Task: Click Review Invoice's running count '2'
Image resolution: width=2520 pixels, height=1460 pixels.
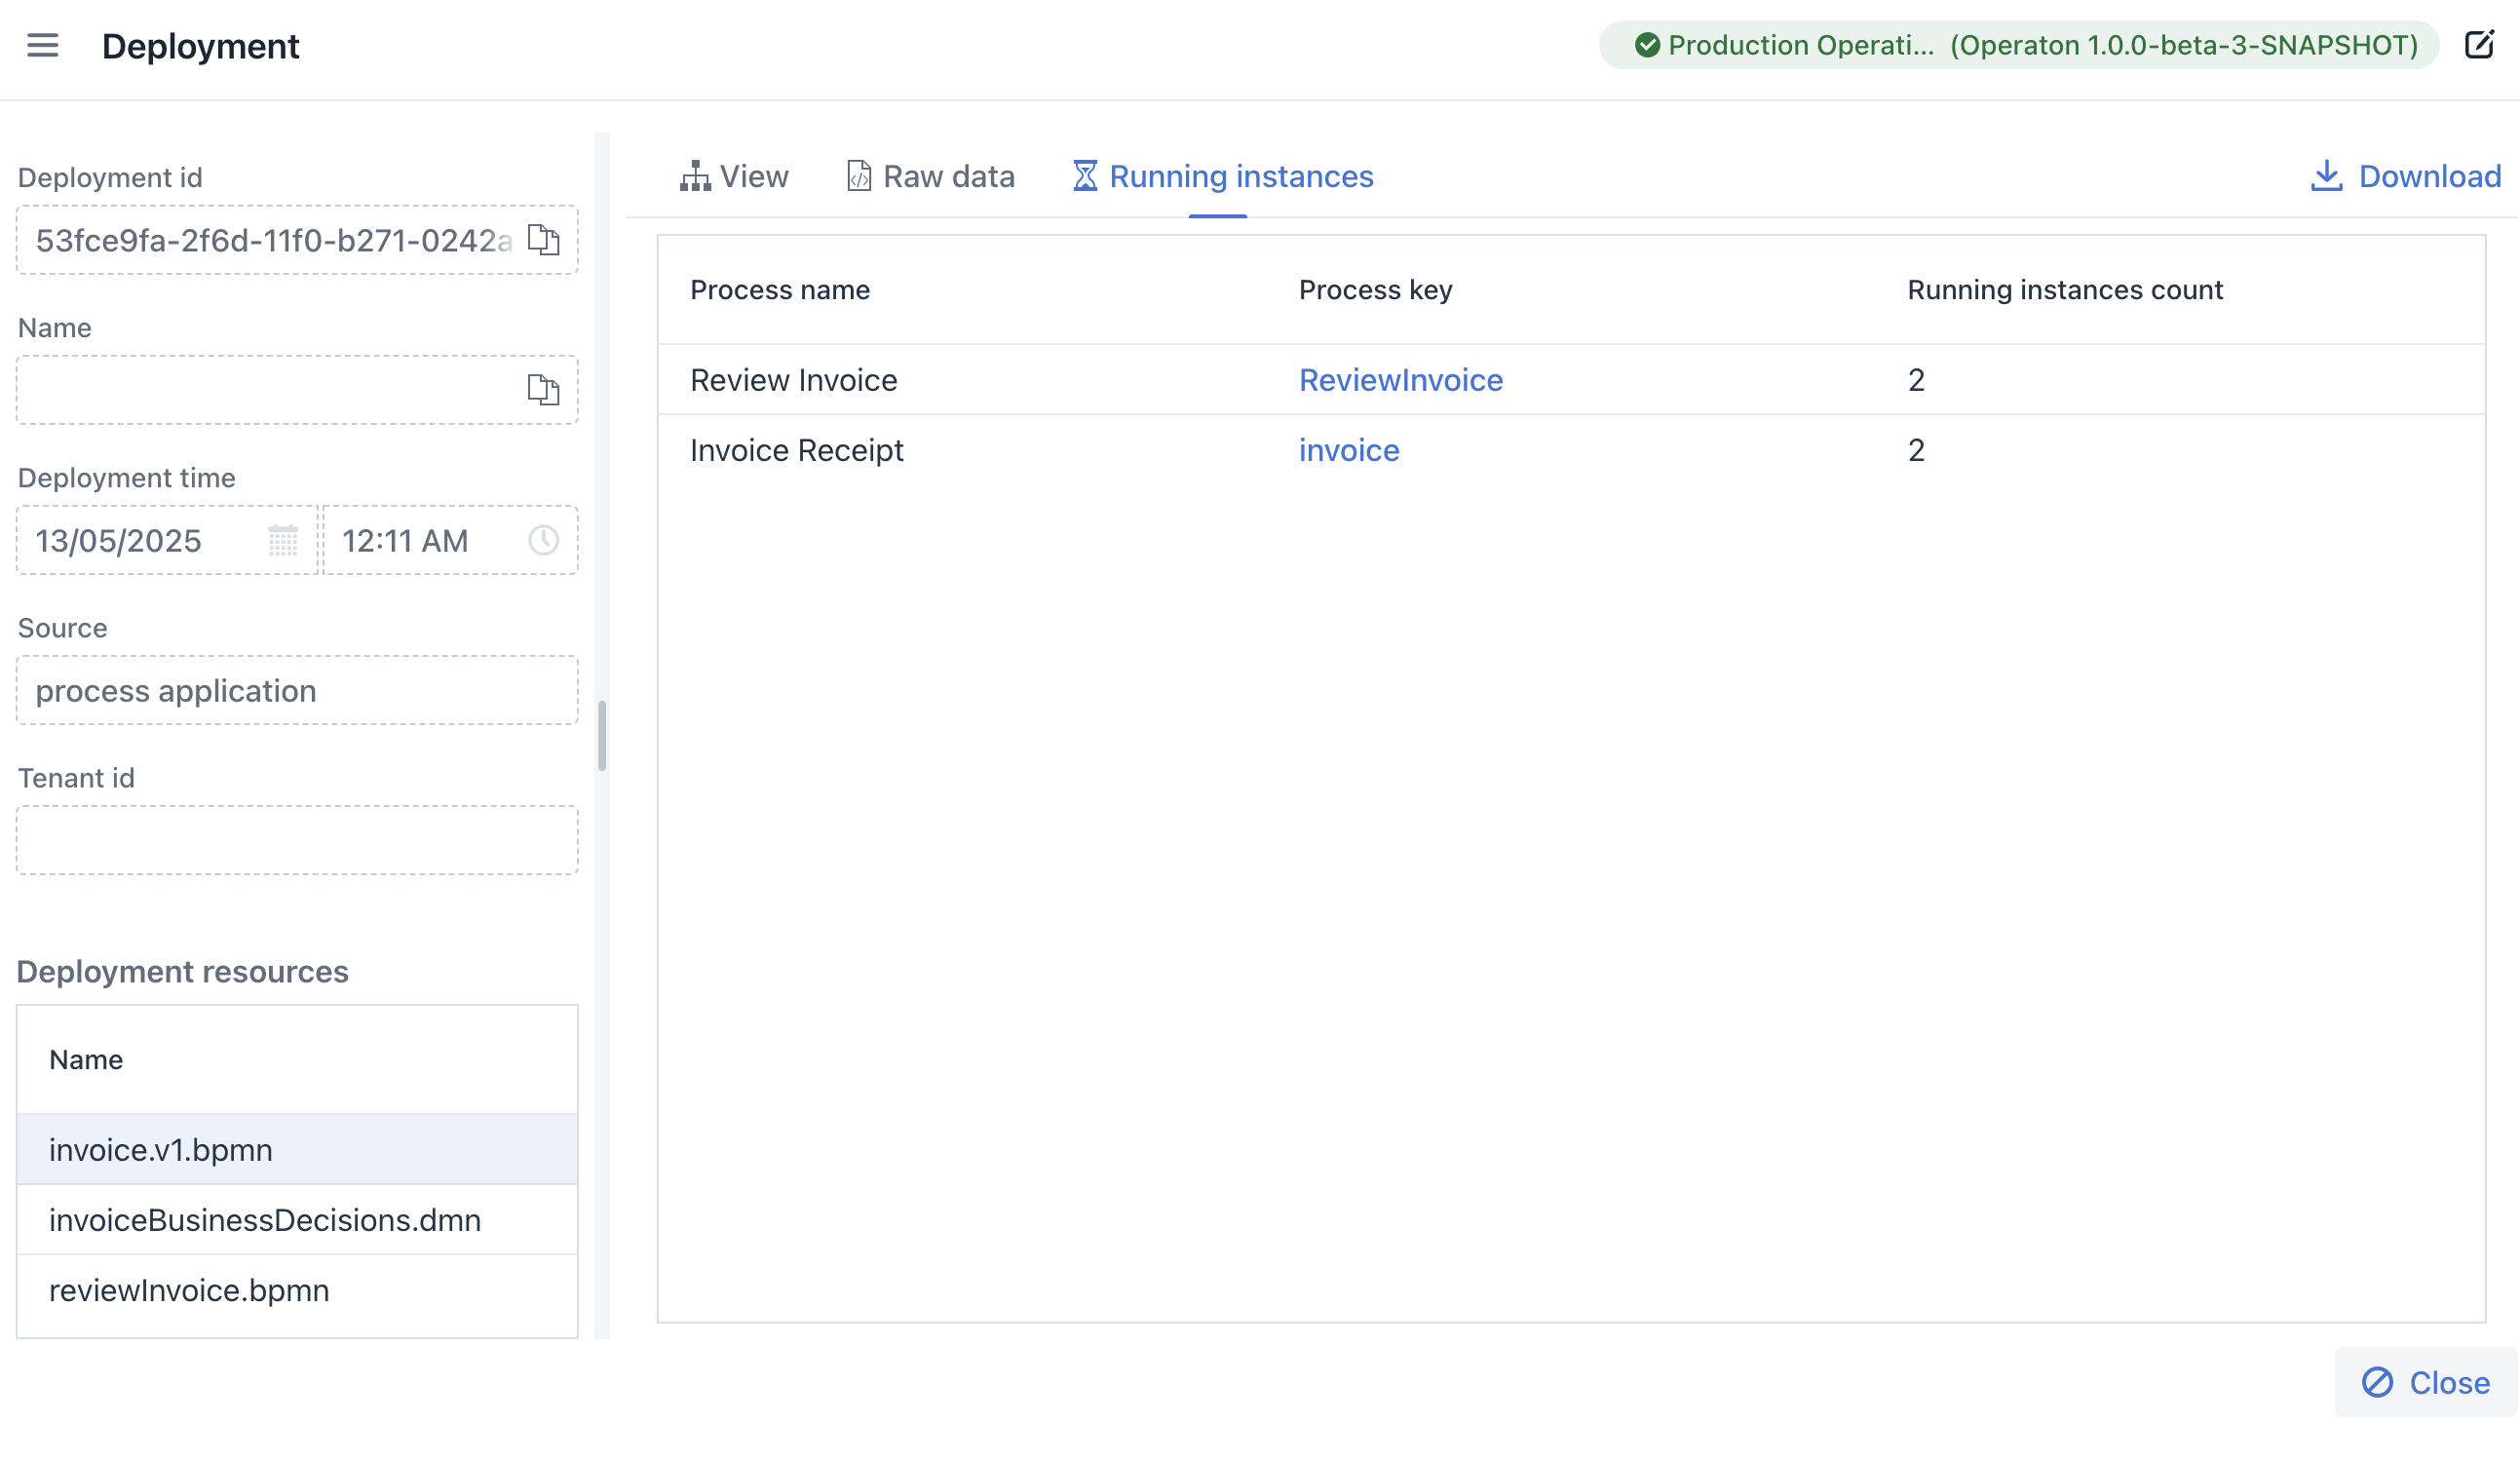Action: [1916, 380]
